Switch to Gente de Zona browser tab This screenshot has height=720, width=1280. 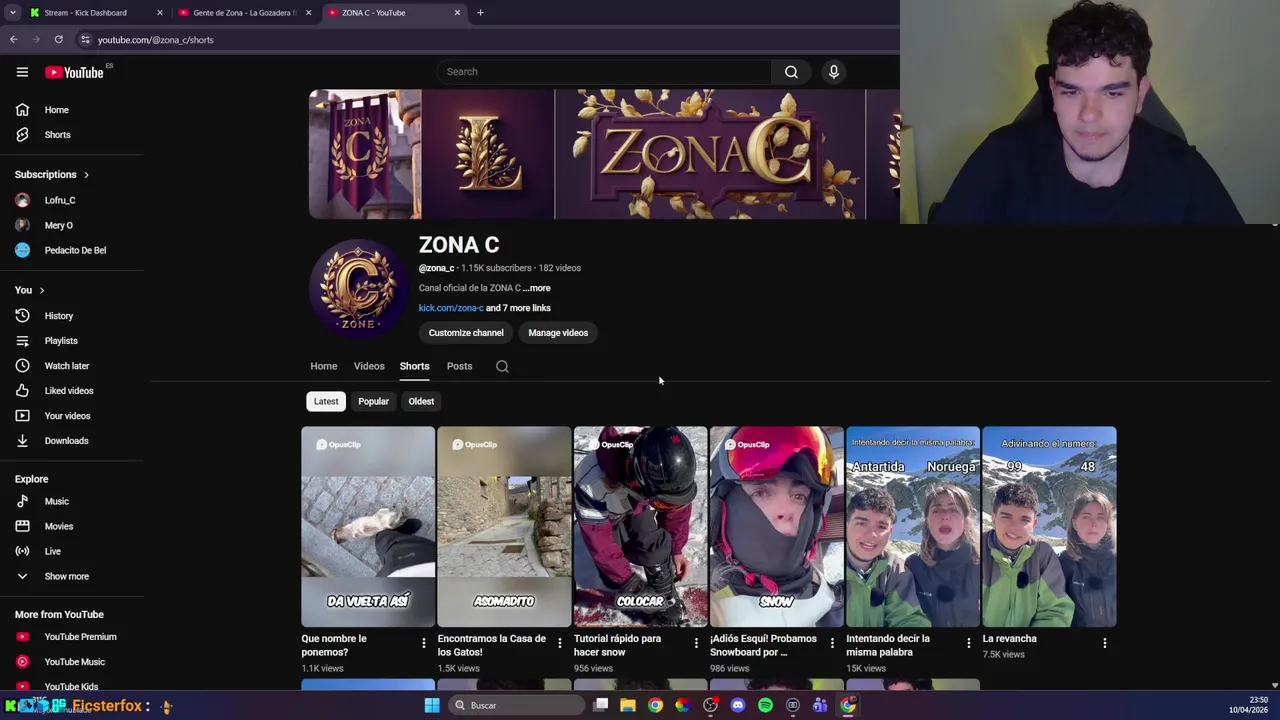click(x=245, y=13)
